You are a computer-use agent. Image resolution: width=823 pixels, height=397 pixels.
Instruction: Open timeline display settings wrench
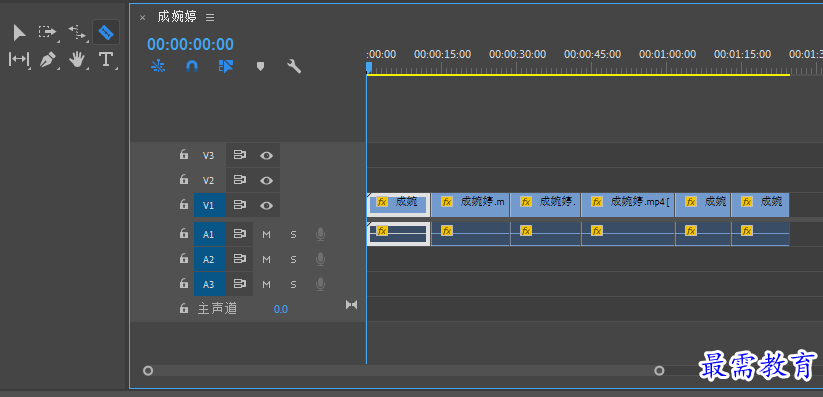click(x=294, y=66)
